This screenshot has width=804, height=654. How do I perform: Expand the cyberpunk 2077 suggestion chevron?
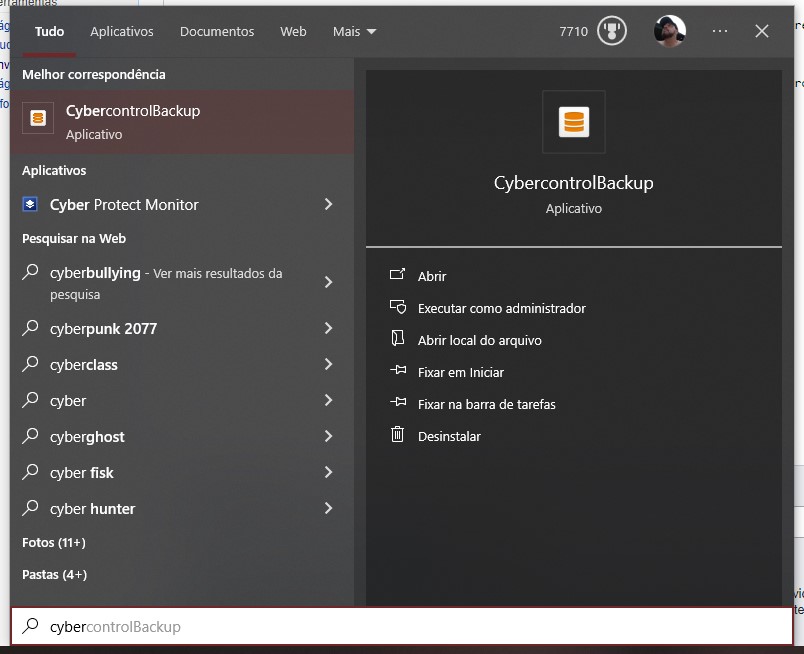point(328,328)
